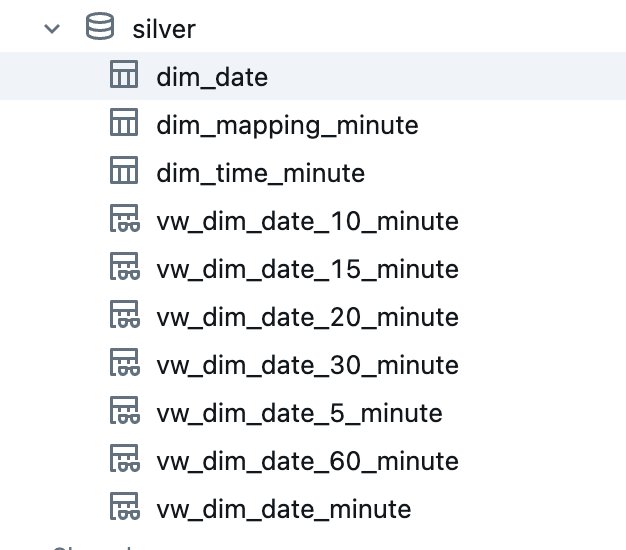
Task: Open the vw_dim_date_minute view
Action: 283,509
